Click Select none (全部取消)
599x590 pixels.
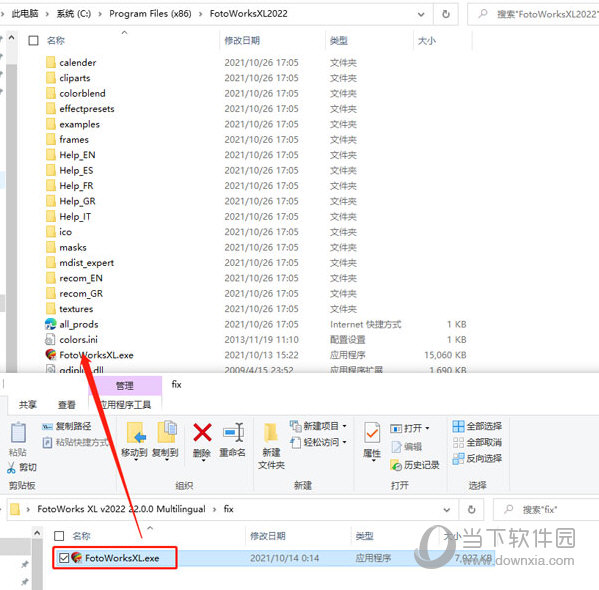[x=477, y=442]
